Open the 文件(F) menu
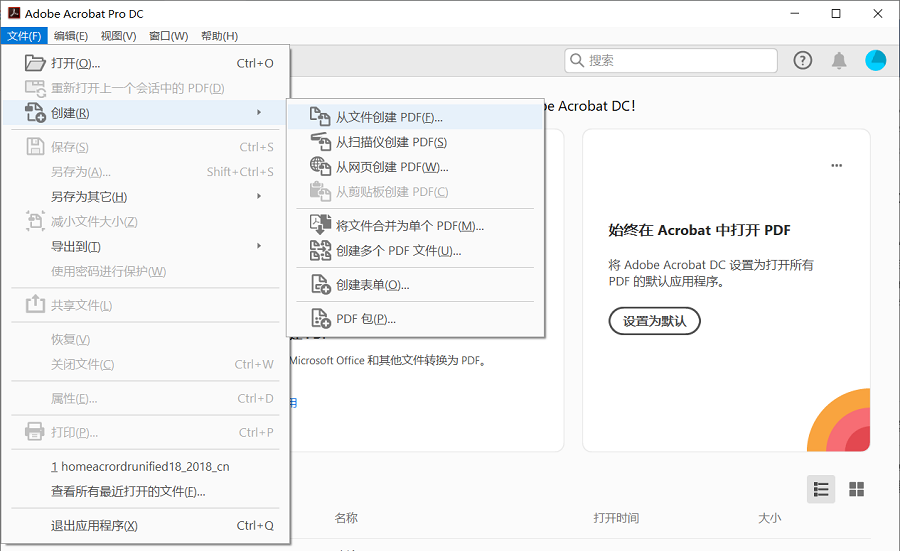The width and height of the screenshot is (900, 551). pos(24,36)
